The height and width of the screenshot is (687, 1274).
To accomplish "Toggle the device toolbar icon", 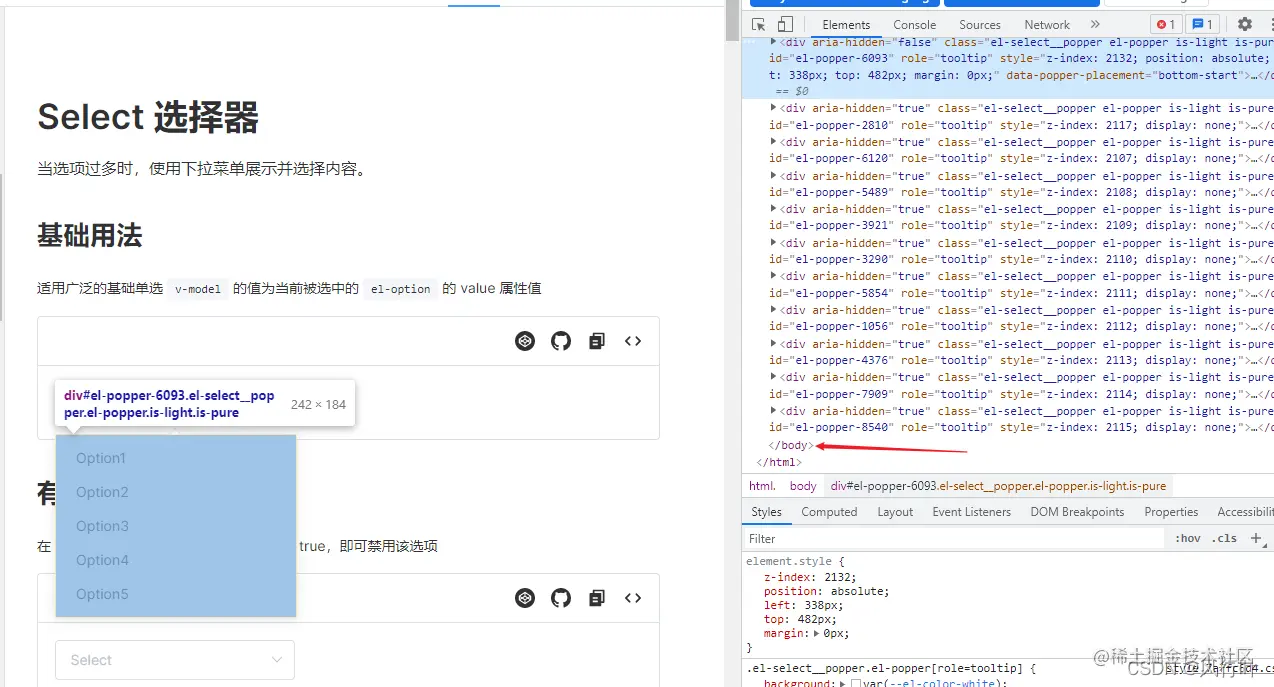I will click(785, 25).
